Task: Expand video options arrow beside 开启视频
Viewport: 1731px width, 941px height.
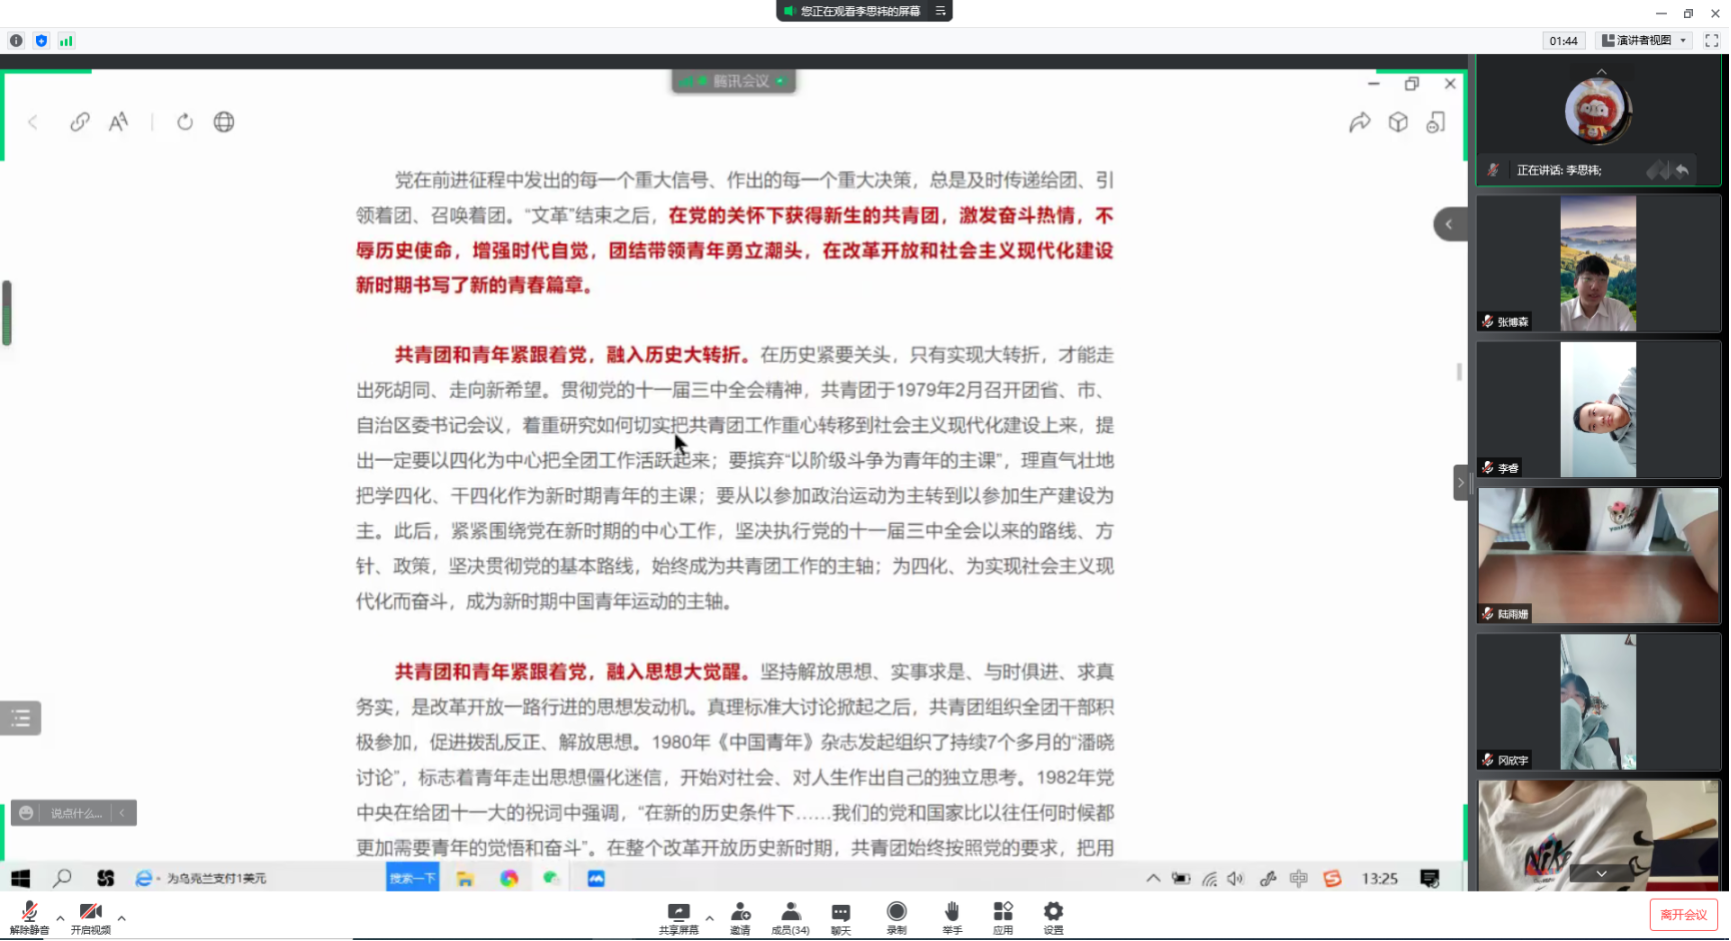Action: click(x=121, y=918)
